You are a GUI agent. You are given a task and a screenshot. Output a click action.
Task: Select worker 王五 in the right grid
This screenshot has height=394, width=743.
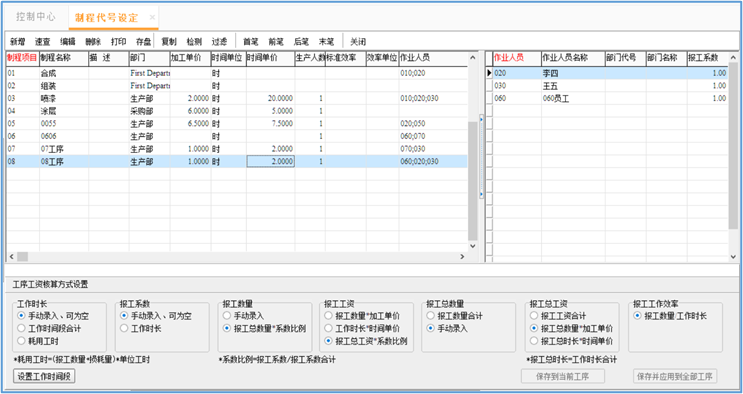tap(610, 86)
